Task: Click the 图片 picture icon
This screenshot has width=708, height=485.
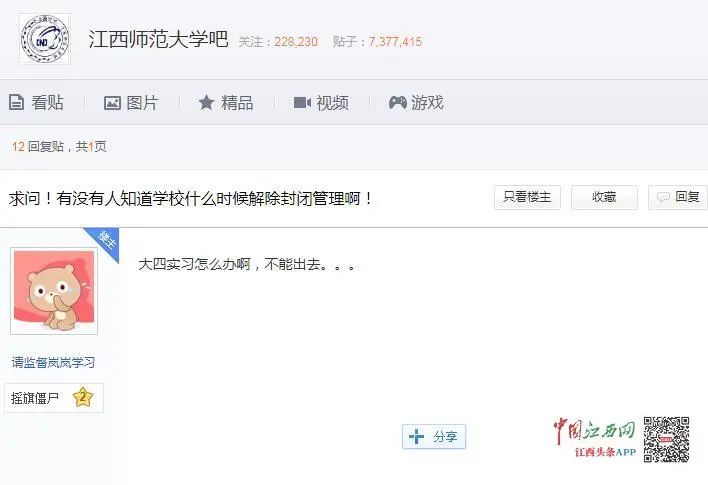Action: pos(112,103)
